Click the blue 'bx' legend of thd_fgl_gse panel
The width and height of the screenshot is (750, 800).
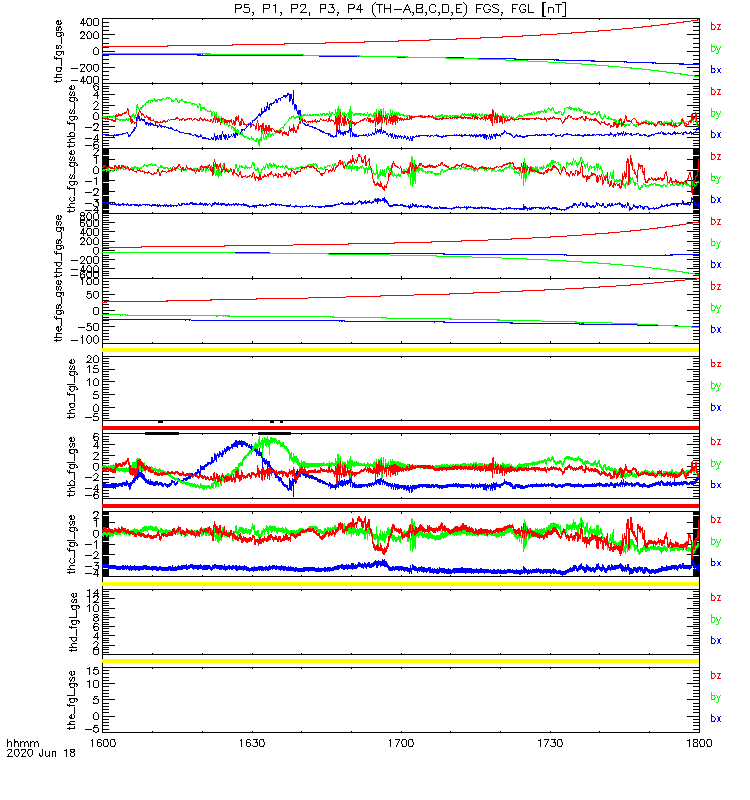[716, 640]
